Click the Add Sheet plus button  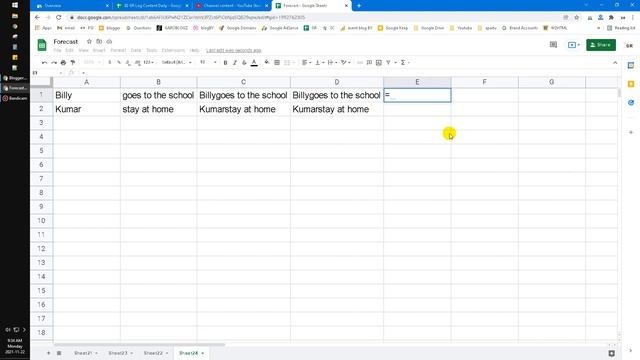point(49,353)
